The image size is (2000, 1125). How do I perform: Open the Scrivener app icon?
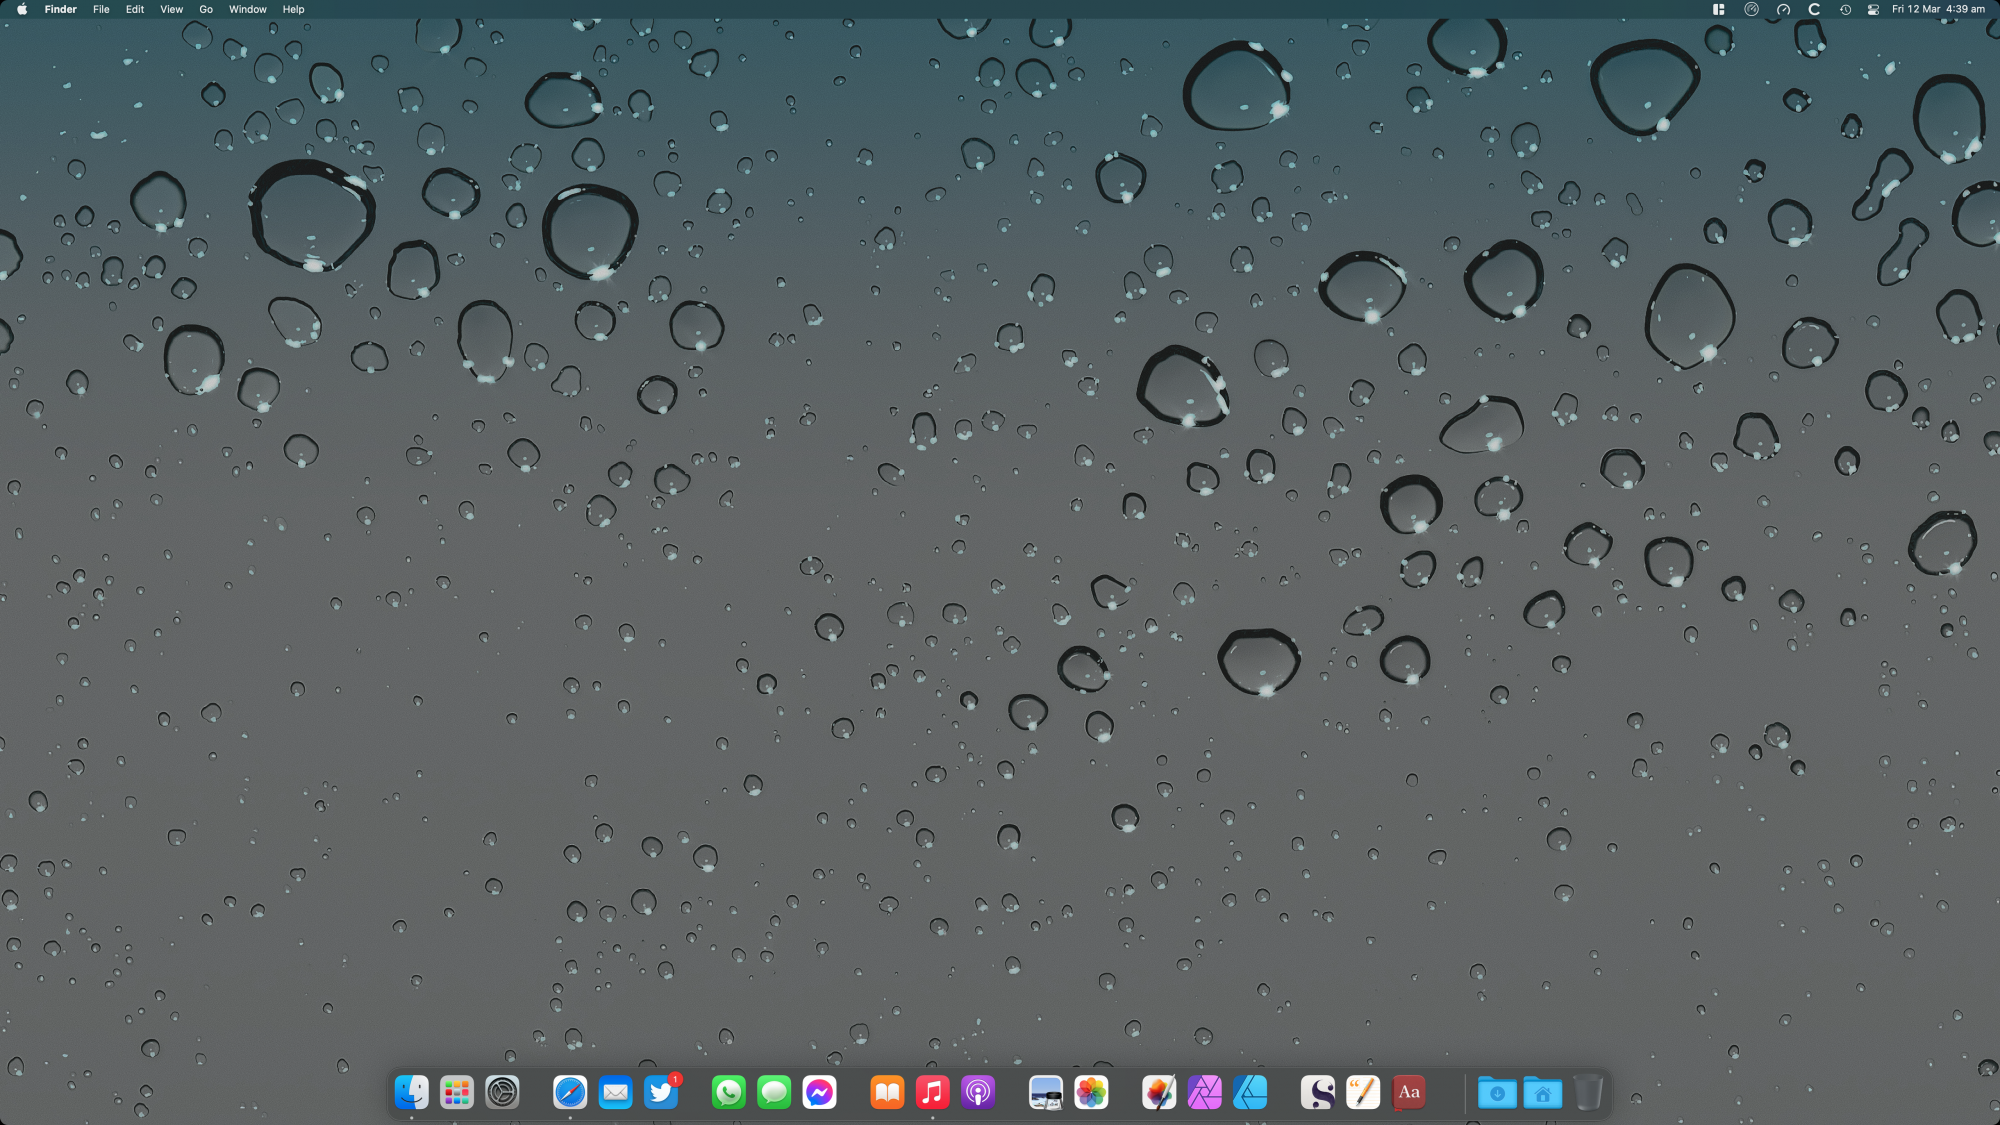[x=1317, y=1092]
